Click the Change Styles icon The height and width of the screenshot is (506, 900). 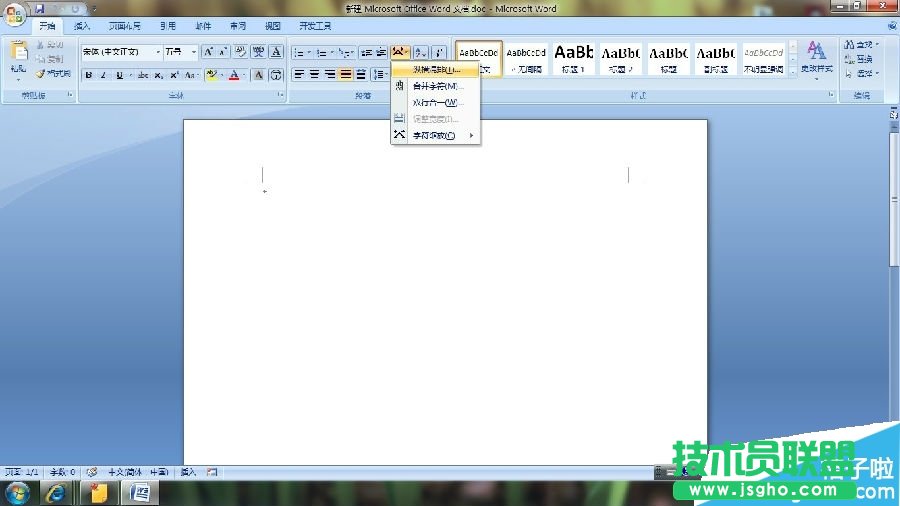[x=817, y=57]
